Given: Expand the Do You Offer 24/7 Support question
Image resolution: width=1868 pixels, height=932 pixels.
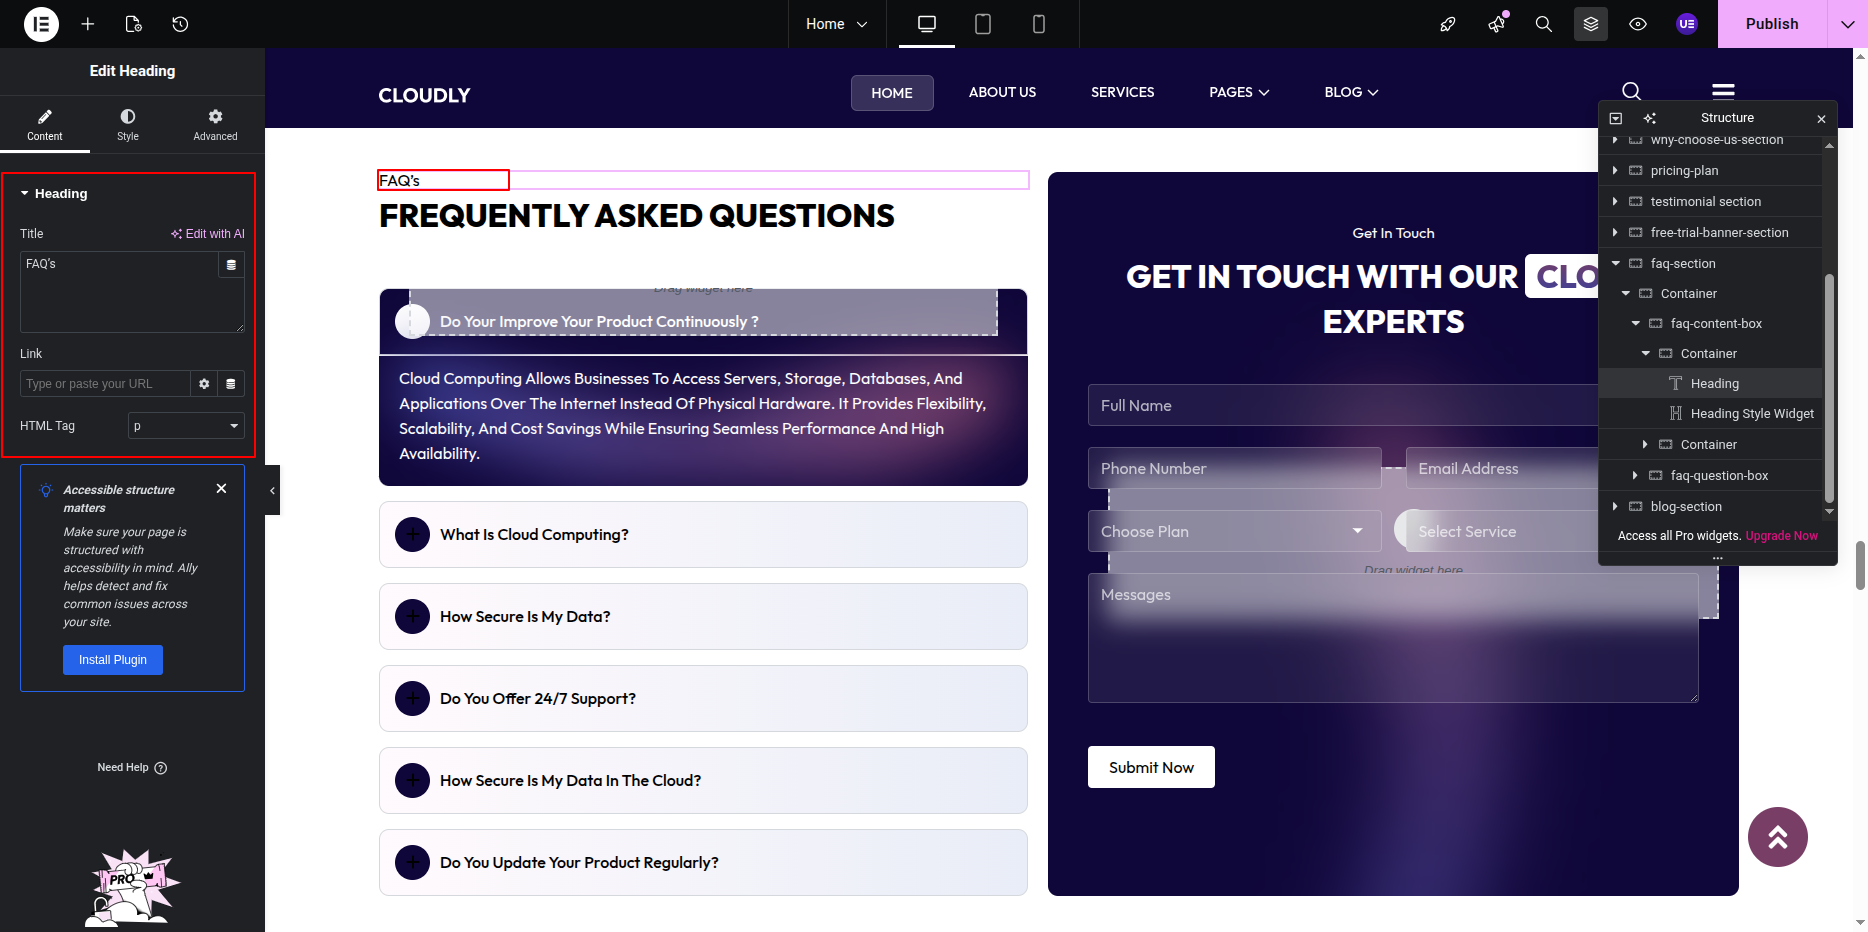Looking at the screenshot, I should 703,699.
